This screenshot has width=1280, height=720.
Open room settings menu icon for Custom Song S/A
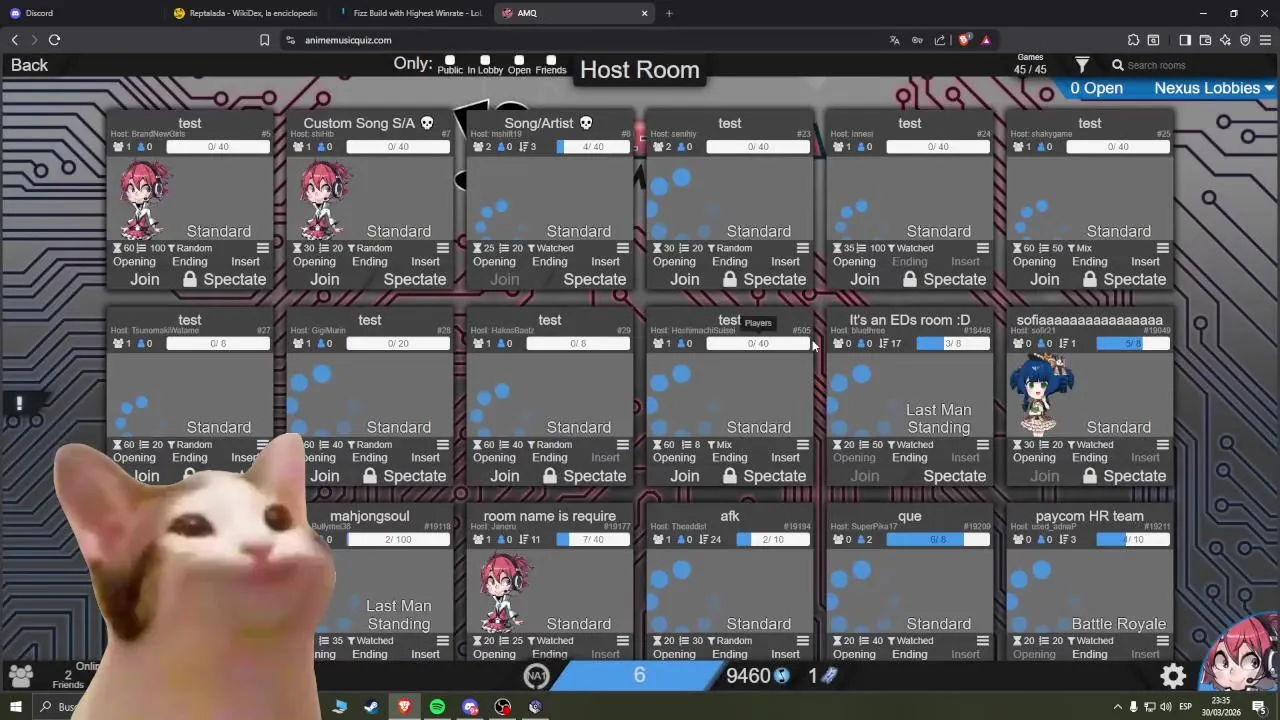point(443,248)
